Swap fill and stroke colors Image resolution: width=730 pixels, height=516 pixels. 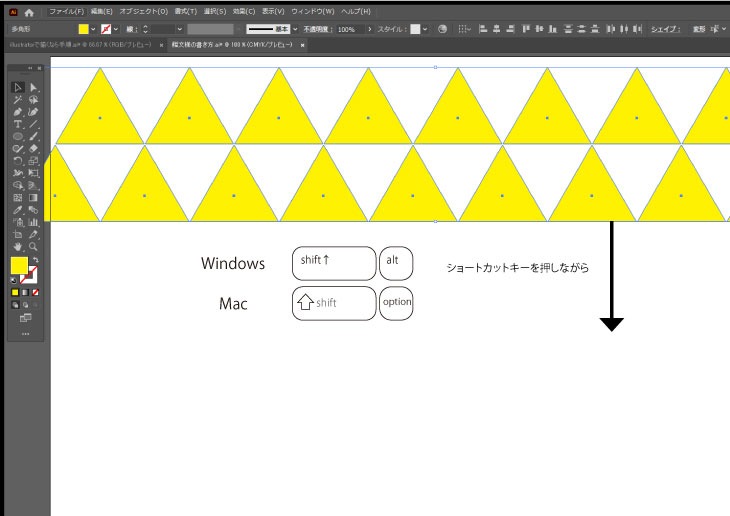35,260
